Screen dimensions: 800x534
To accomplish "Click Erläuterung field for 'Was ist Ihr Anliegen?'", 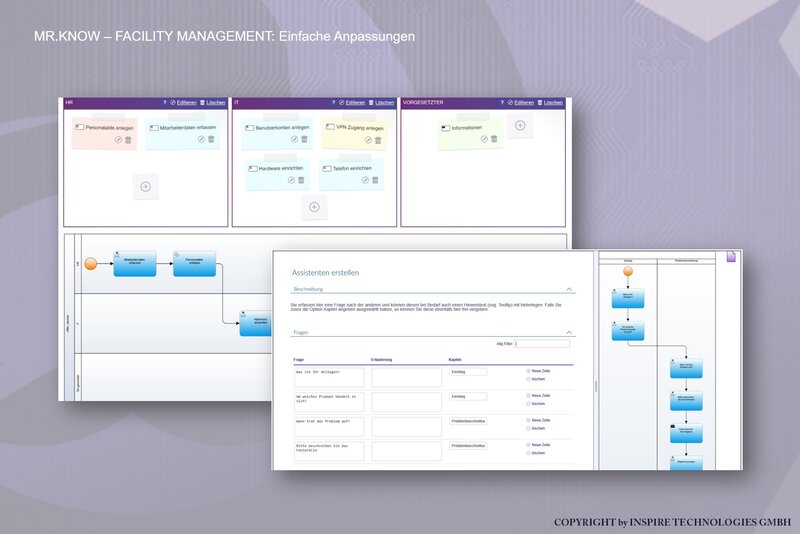I will tap(407, 377).
